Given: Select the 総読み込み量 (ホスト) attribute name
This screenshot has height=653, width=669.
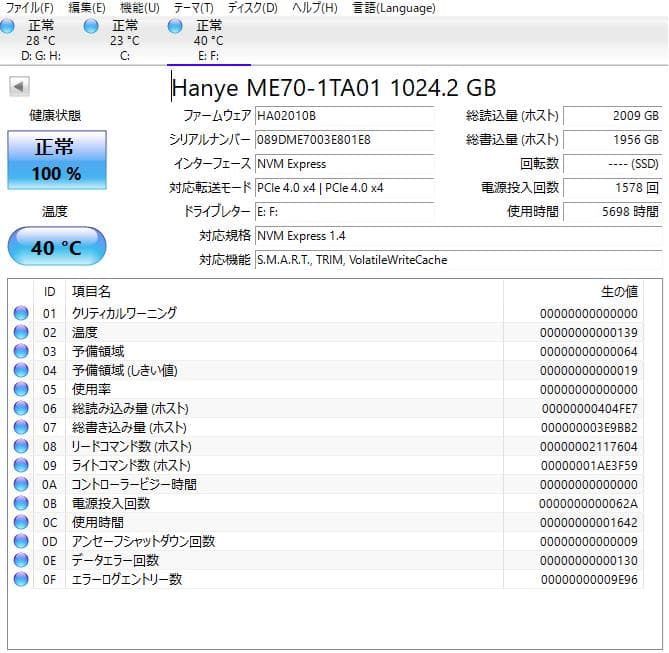Looking at the screenshot, I should pos(130,408).
